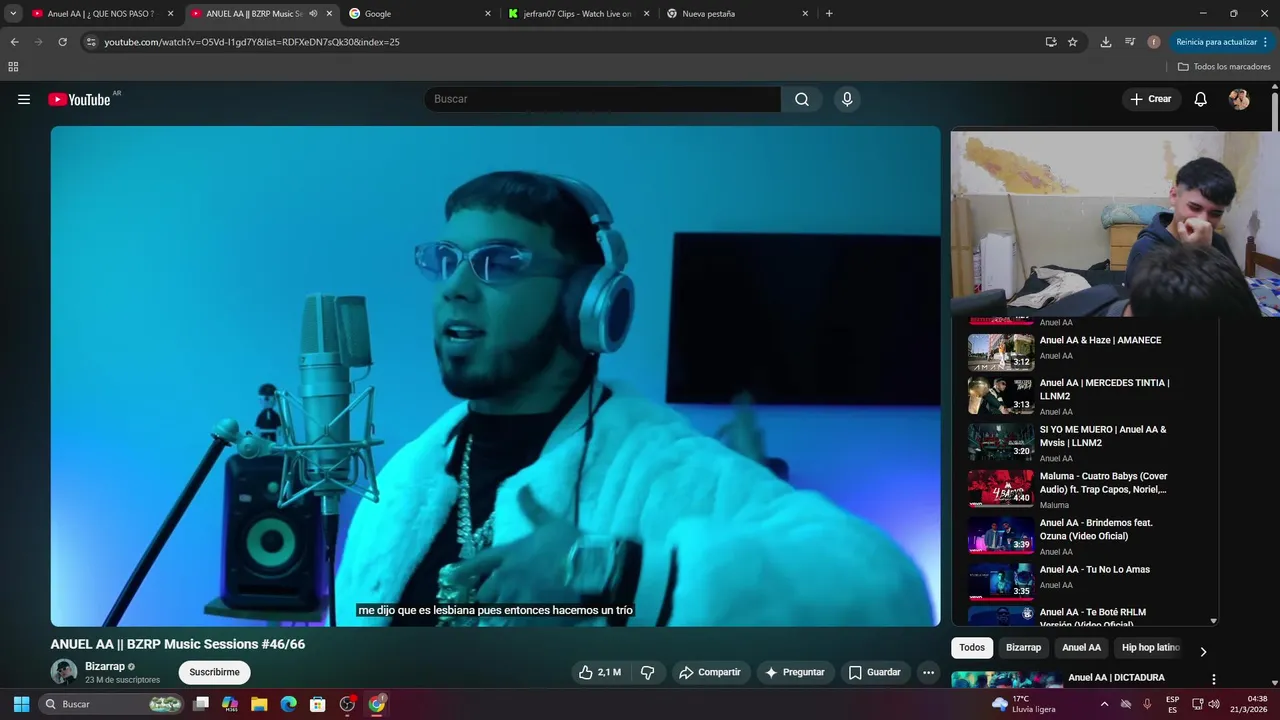Click Guardar button
The image size is (1280, 720).
click(x=875, y=673)
